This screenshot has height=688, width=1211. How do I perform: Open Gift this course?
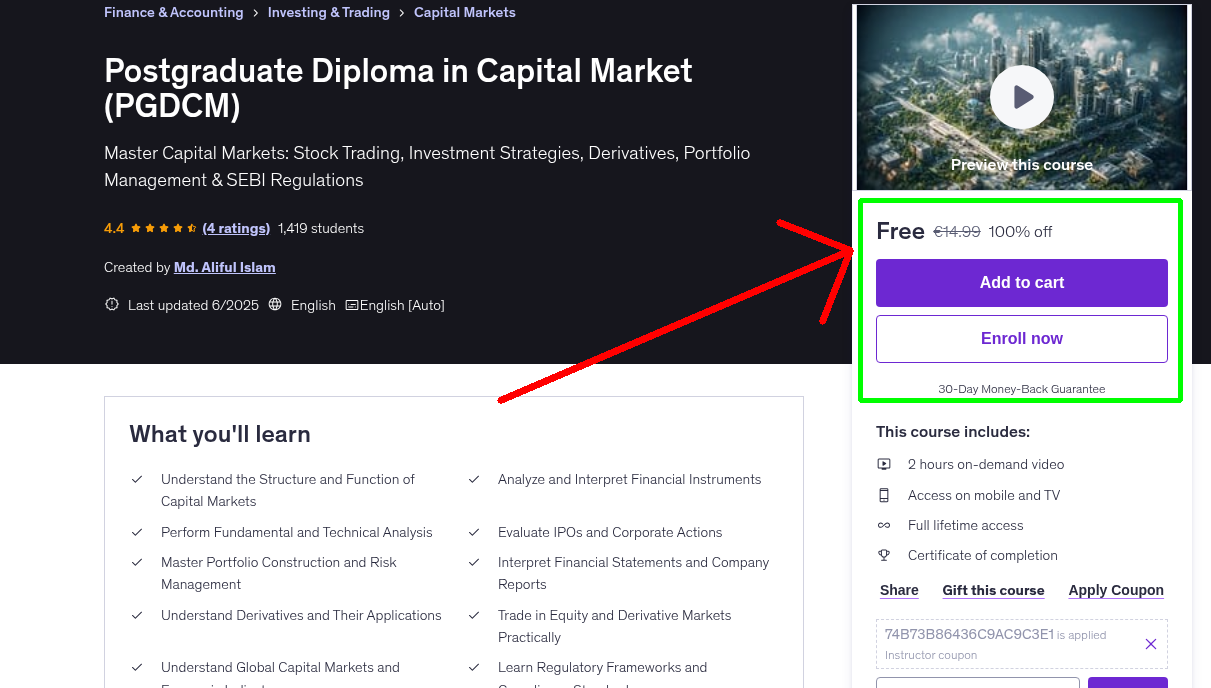tap(993, 590)
